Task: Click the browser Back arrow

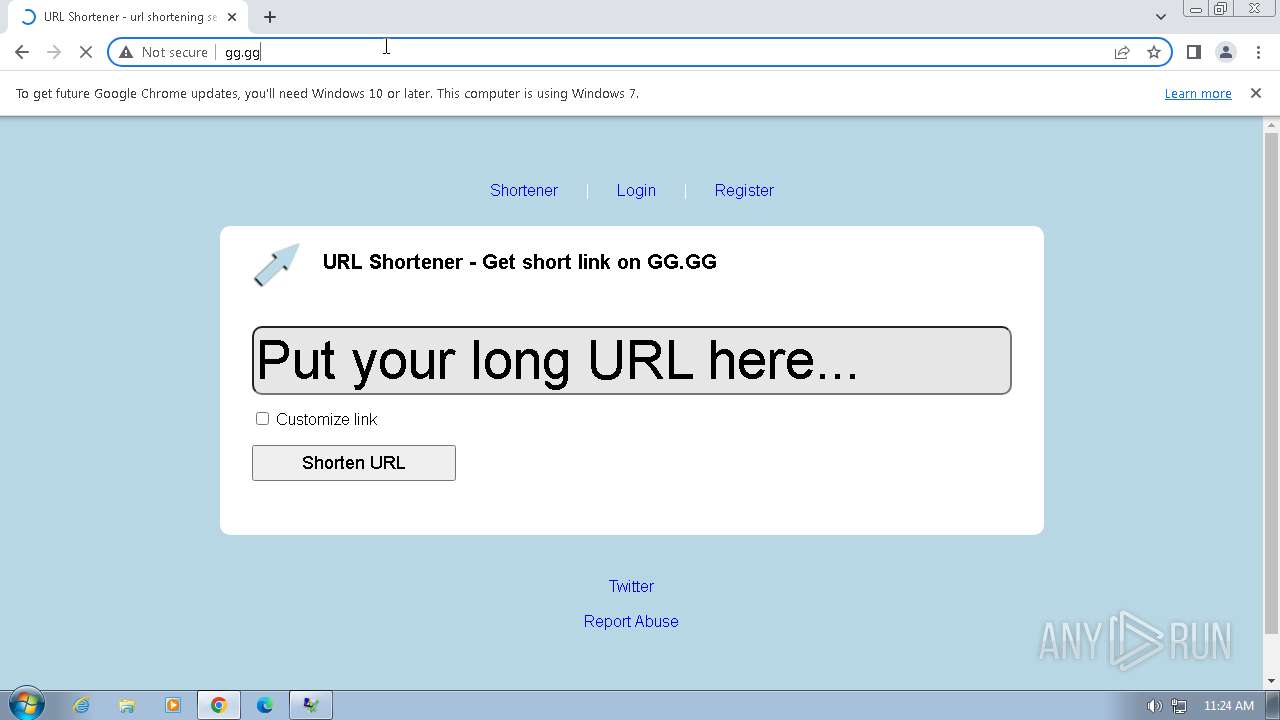Action: (22, 52)
